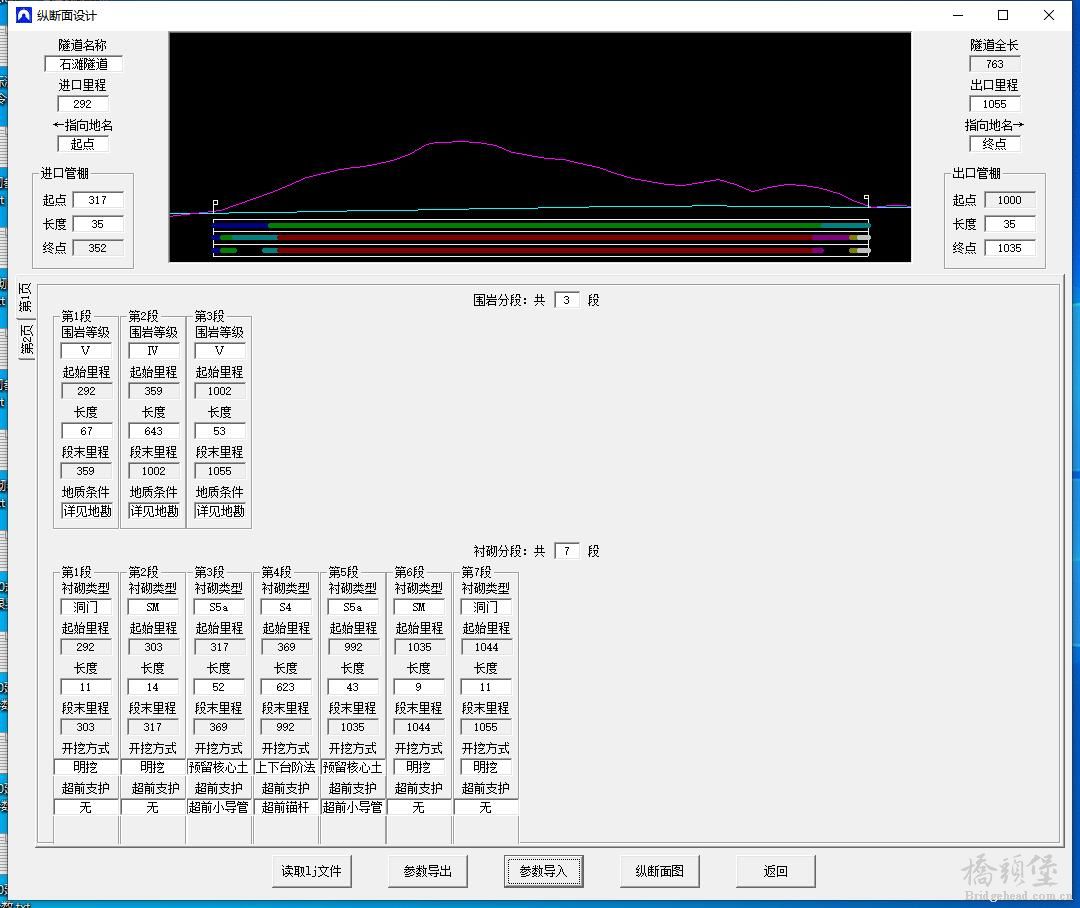The width and height of the screenshot is (1080, 908).
Task: Edit 衬砌 第2段 长度 field 14
Action: [153, 688]
